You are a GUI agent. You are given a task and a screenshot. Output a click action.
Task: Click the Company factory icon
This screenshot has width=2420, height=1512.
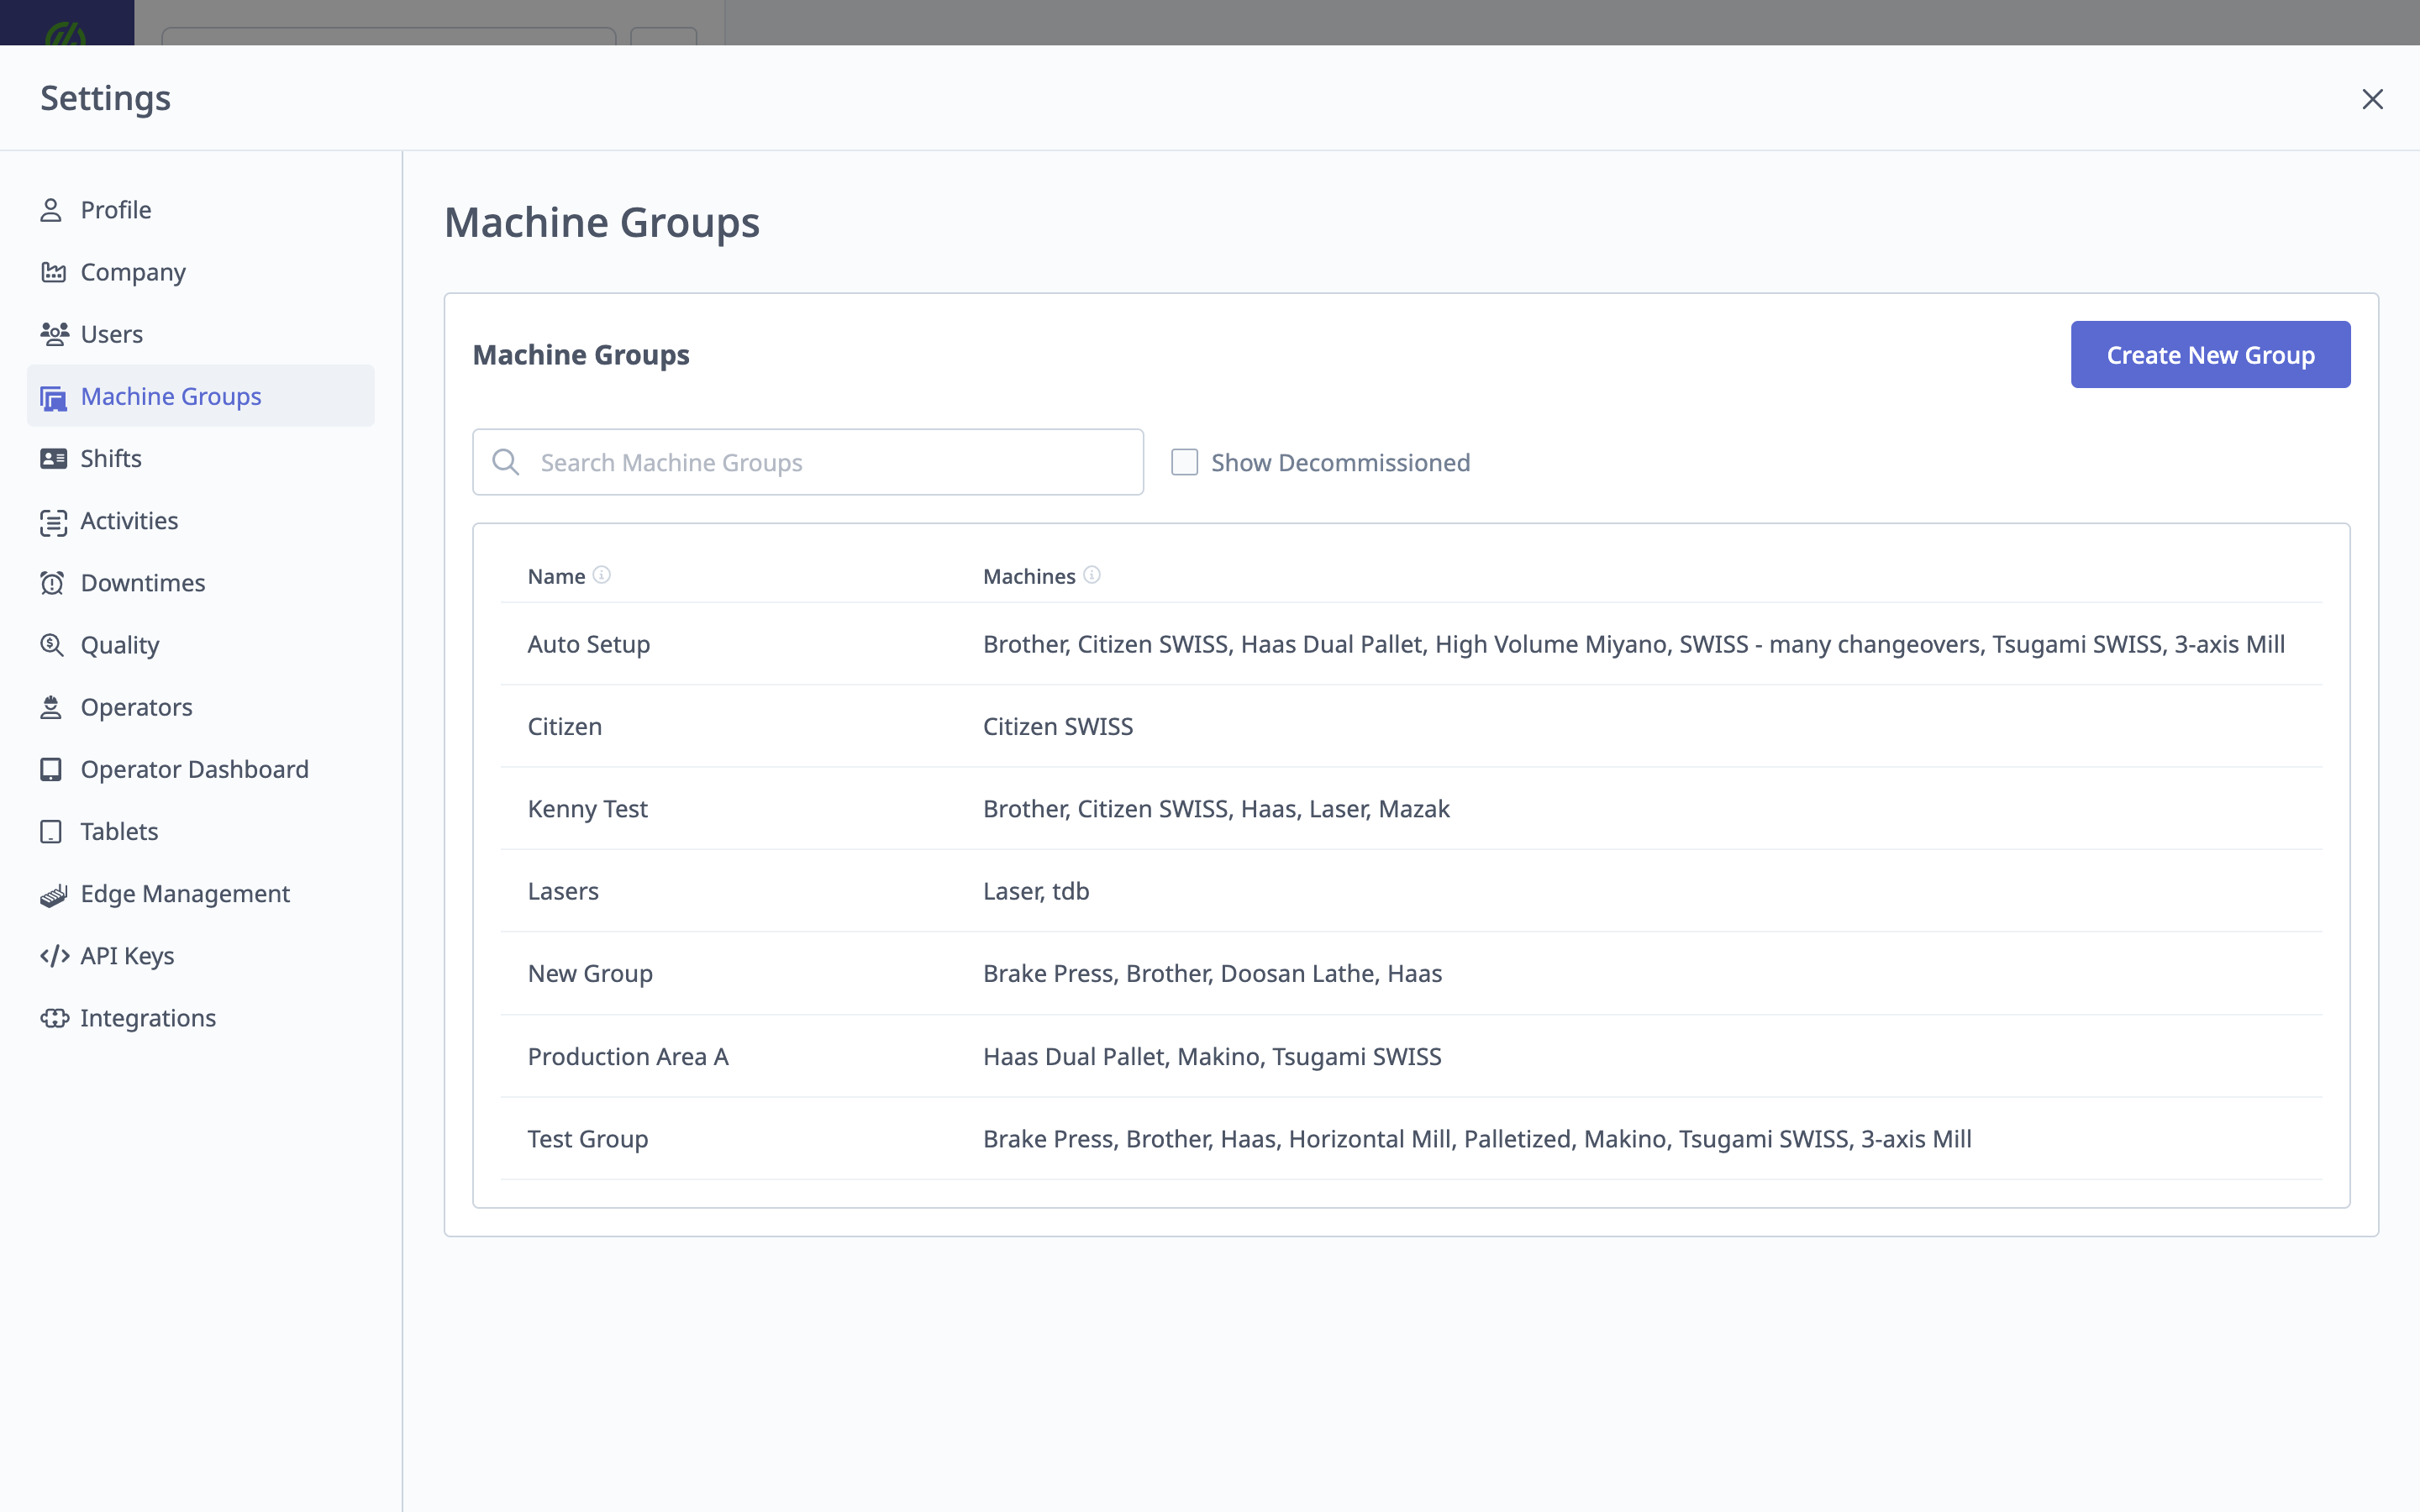(53, 272)
